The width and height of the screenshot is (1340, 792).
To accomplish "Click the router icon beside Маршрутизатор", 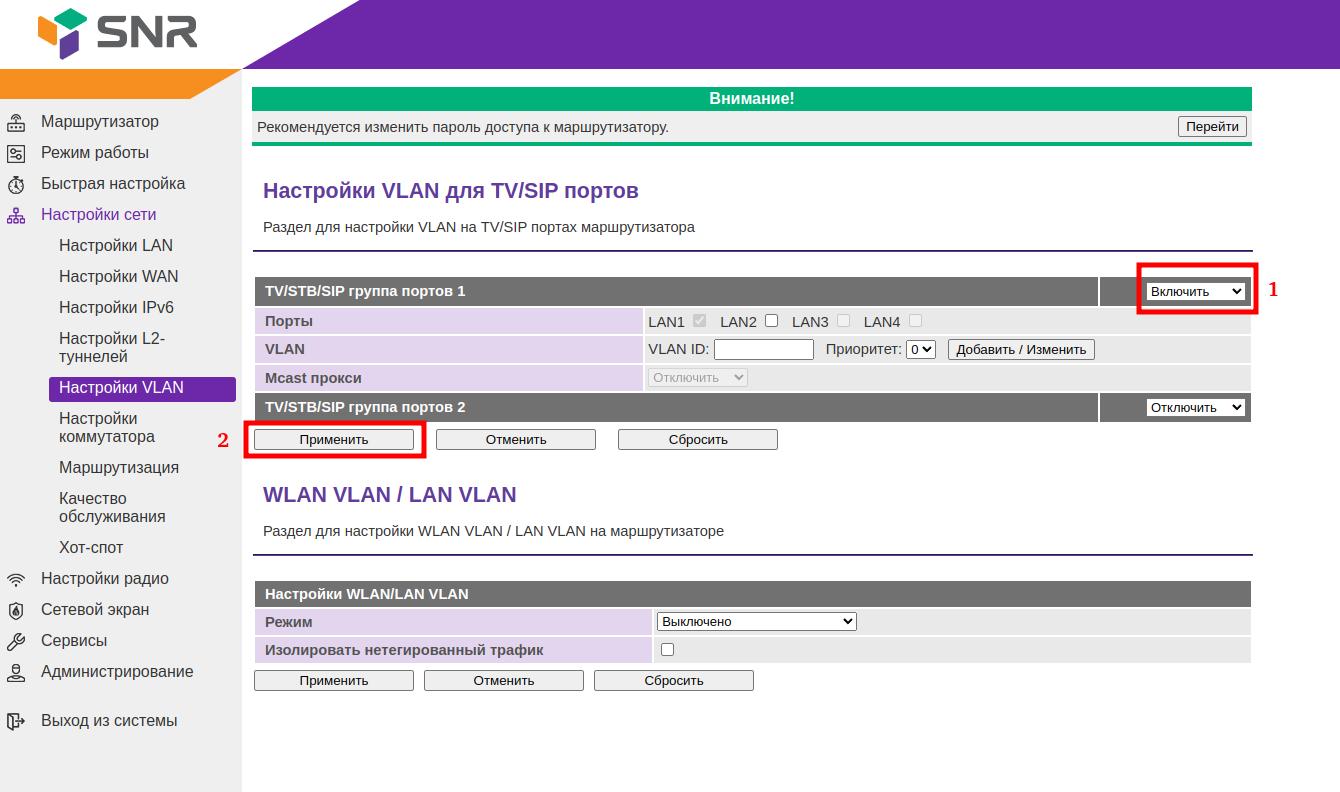I will point(16,123).
